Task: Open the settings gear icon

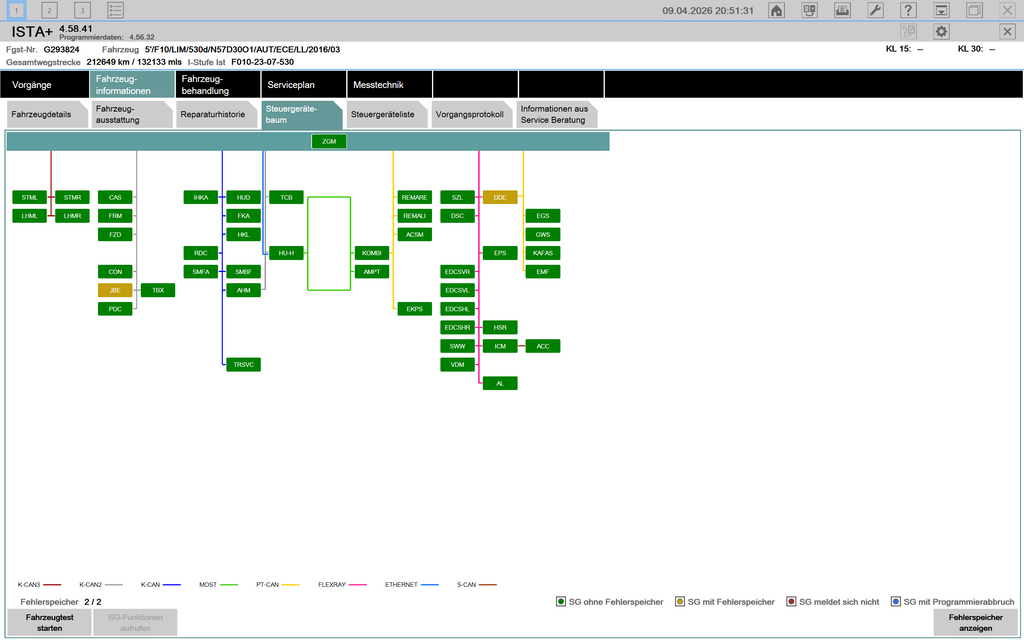Action: point(941,32)
